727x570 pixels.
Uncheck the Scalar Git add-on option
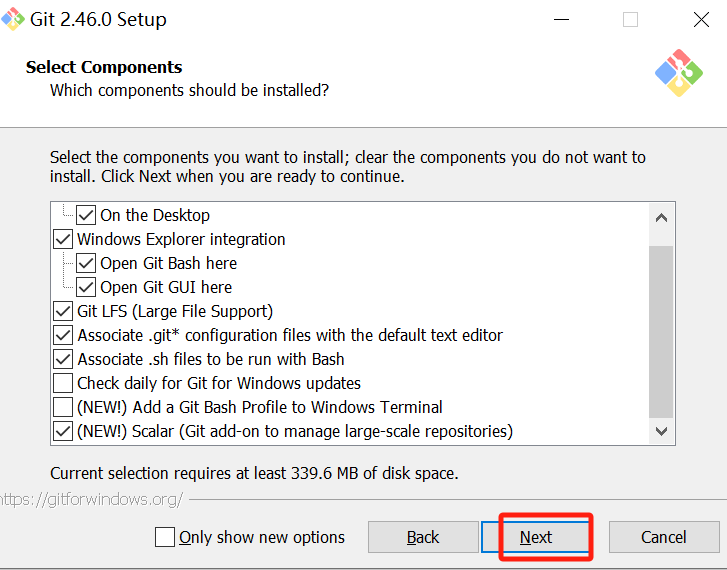pos(63,431)
